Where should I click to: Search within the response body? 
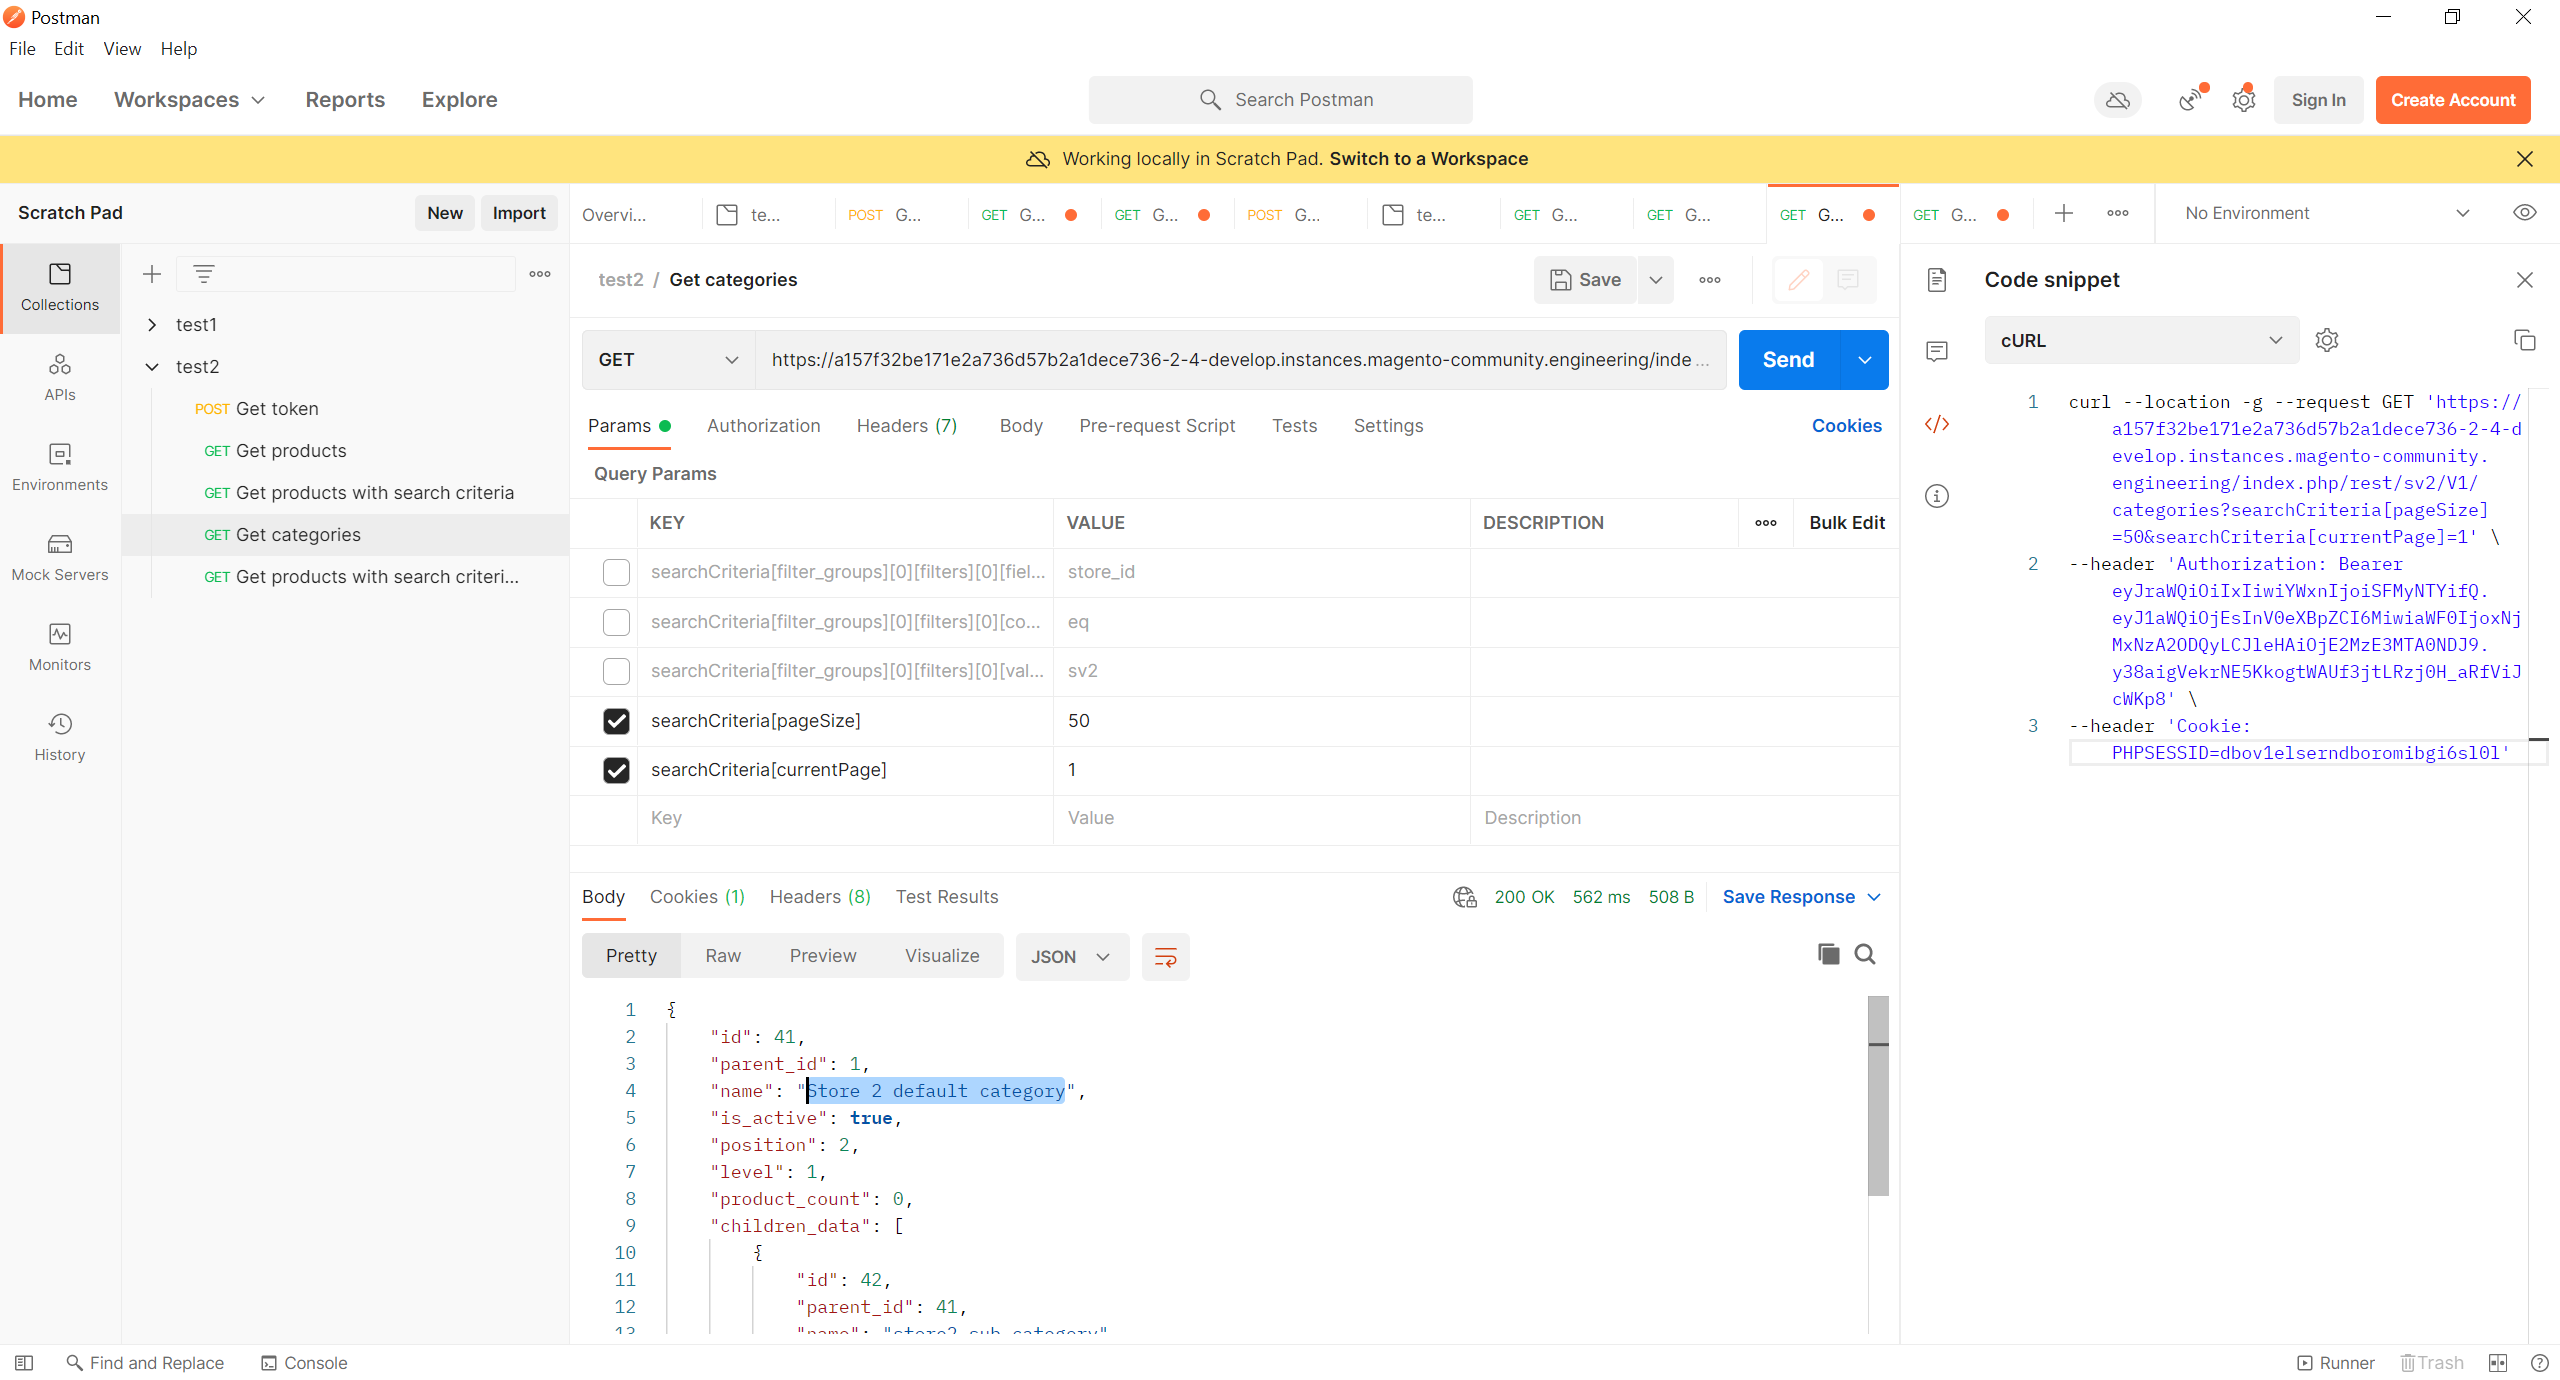(1865, 955)
